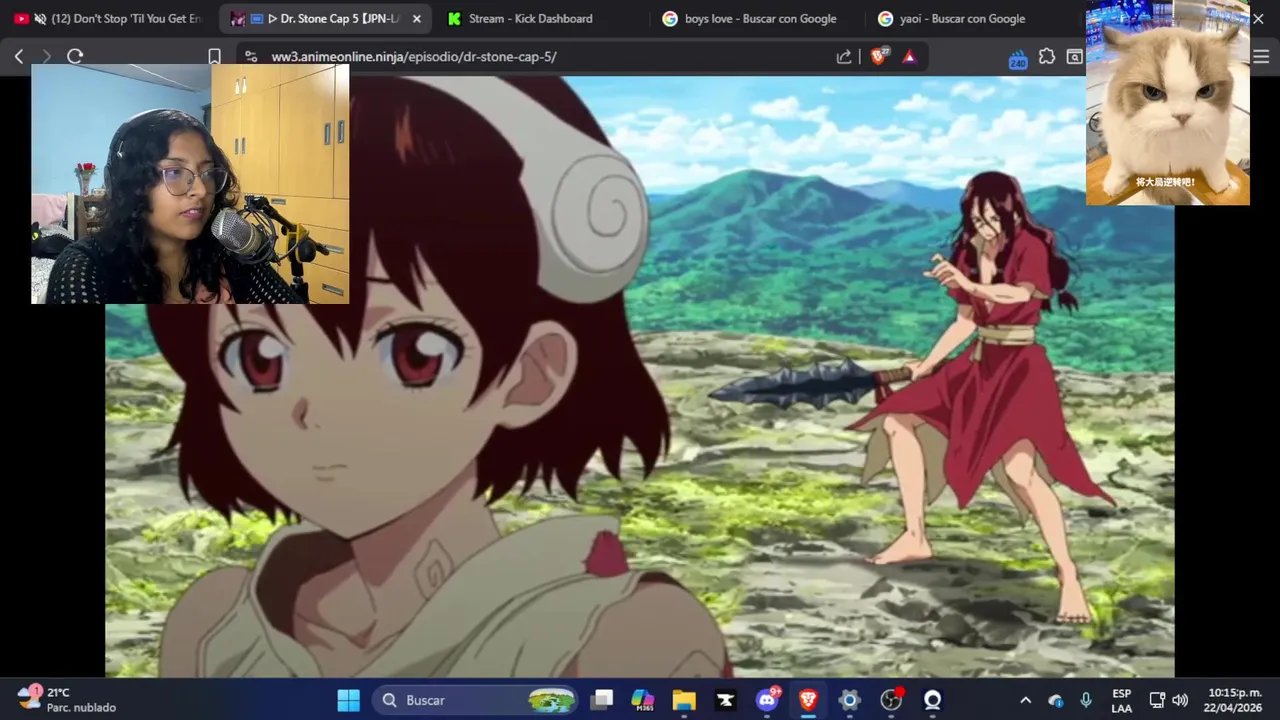The width and height of the screenshot is (1280, 720).
Task: Select the Brave browser taskbar icon
Action: point(808,700)
